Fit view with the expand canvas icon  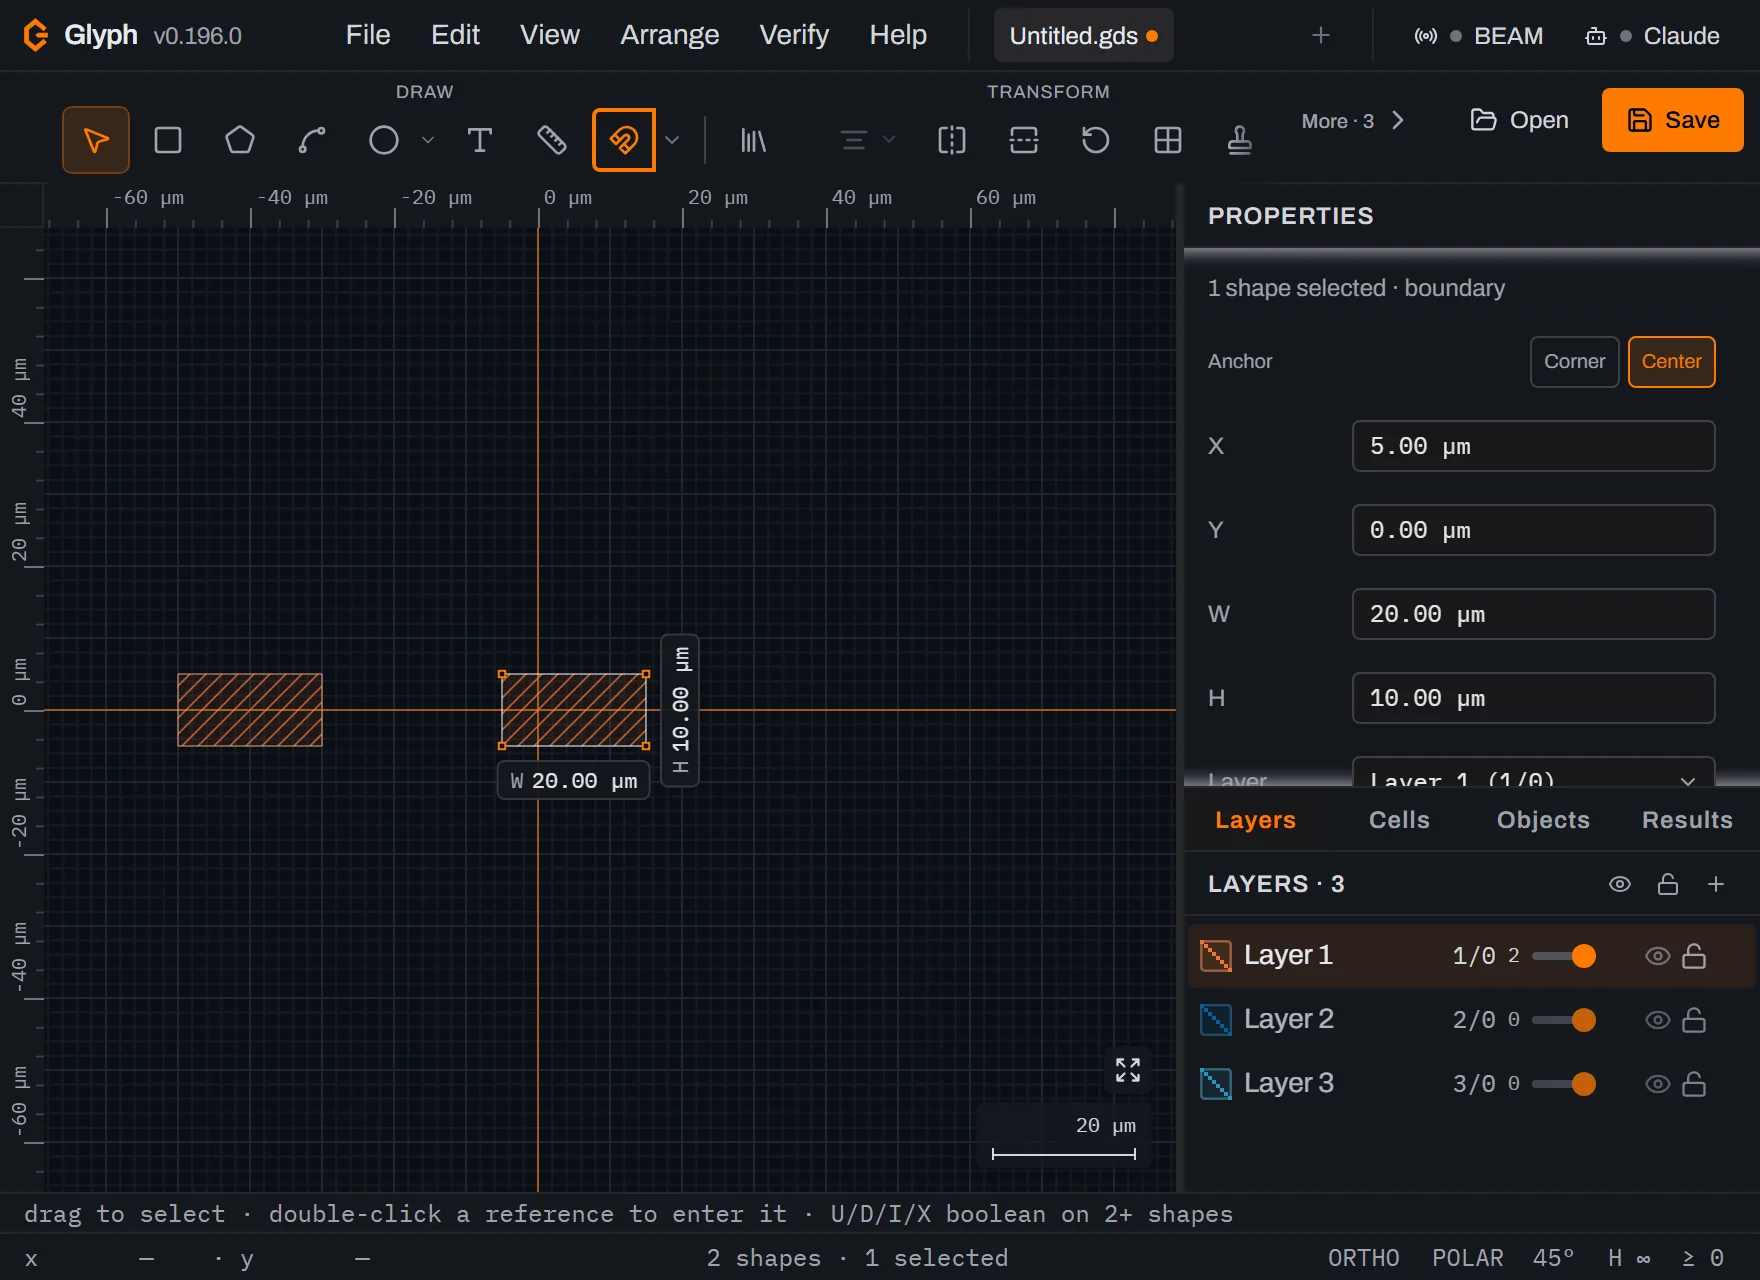[1128, 1070]
